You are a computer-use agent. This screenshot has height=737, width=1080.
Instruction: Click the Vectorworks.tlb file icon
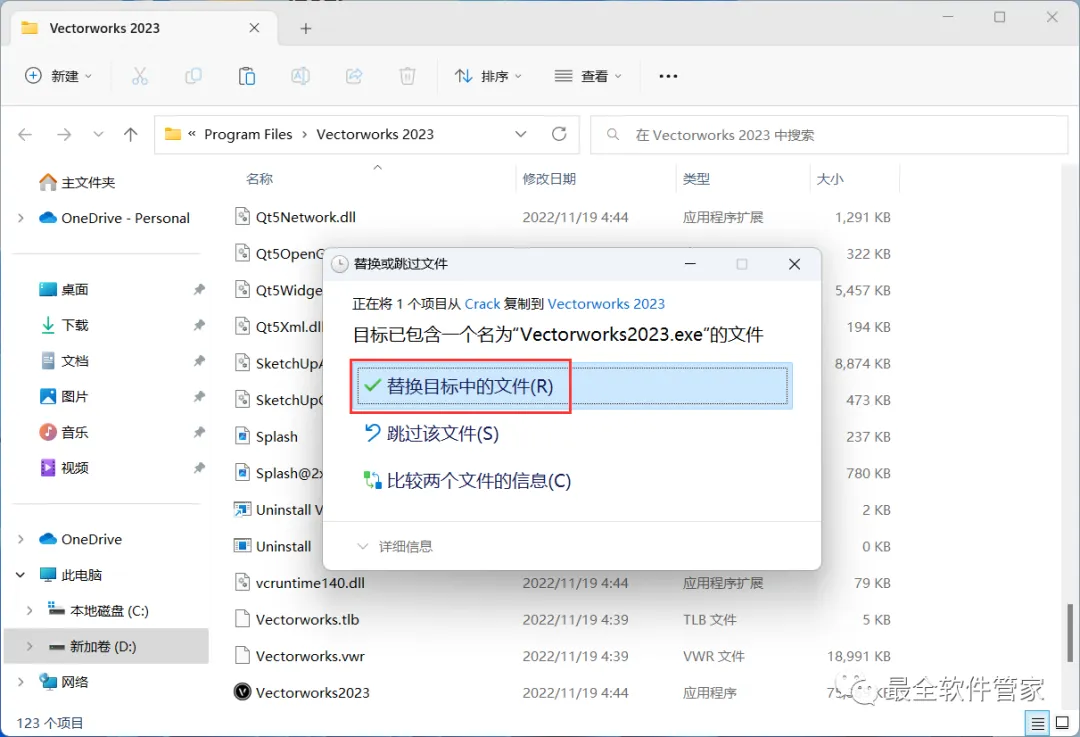tap(242, 619)
